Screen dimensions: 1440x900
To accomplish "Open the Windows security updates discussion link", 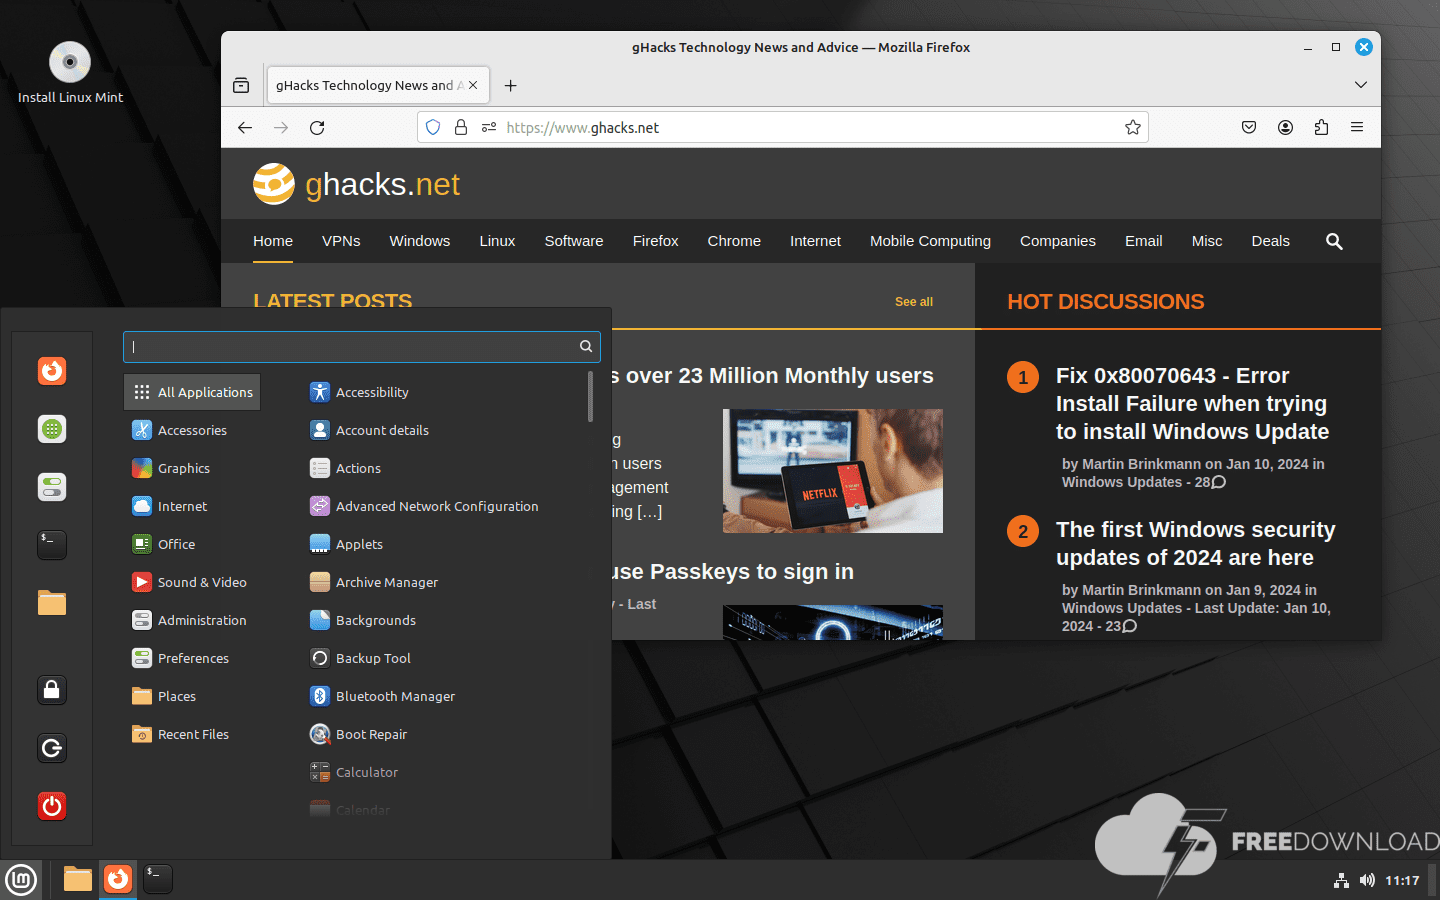I will pyautogui.click(x=1195, y=543).
